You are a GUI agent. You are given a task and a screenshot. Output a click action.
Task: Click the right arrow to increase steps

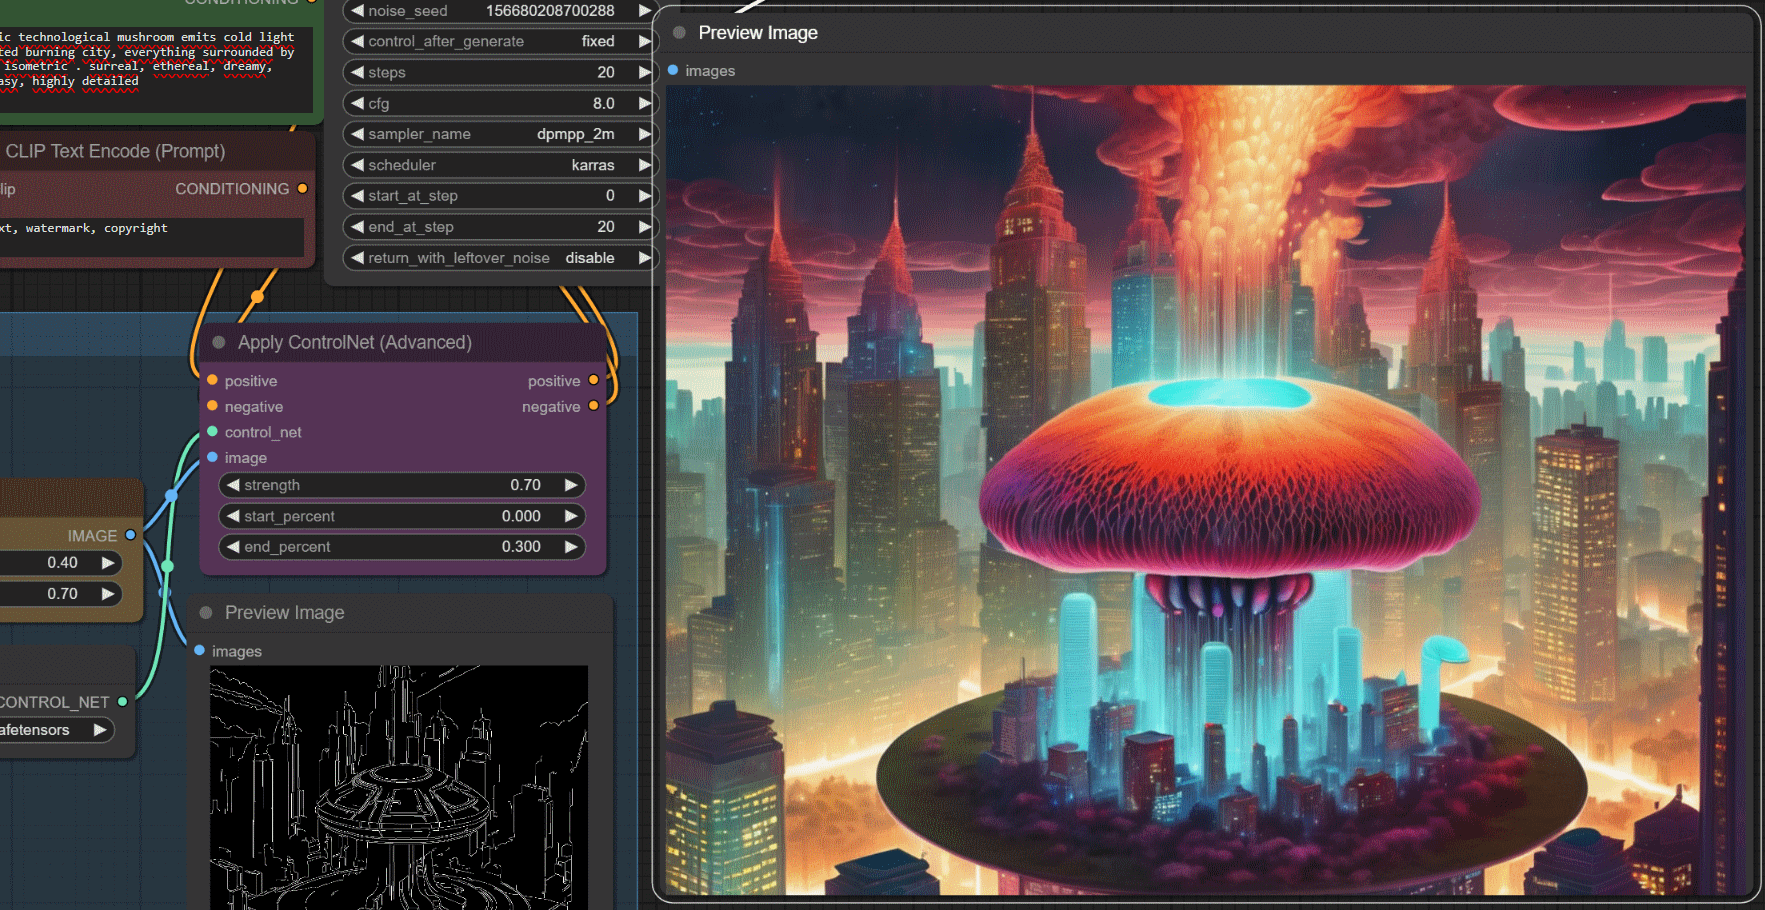click(x=644, y=72)
